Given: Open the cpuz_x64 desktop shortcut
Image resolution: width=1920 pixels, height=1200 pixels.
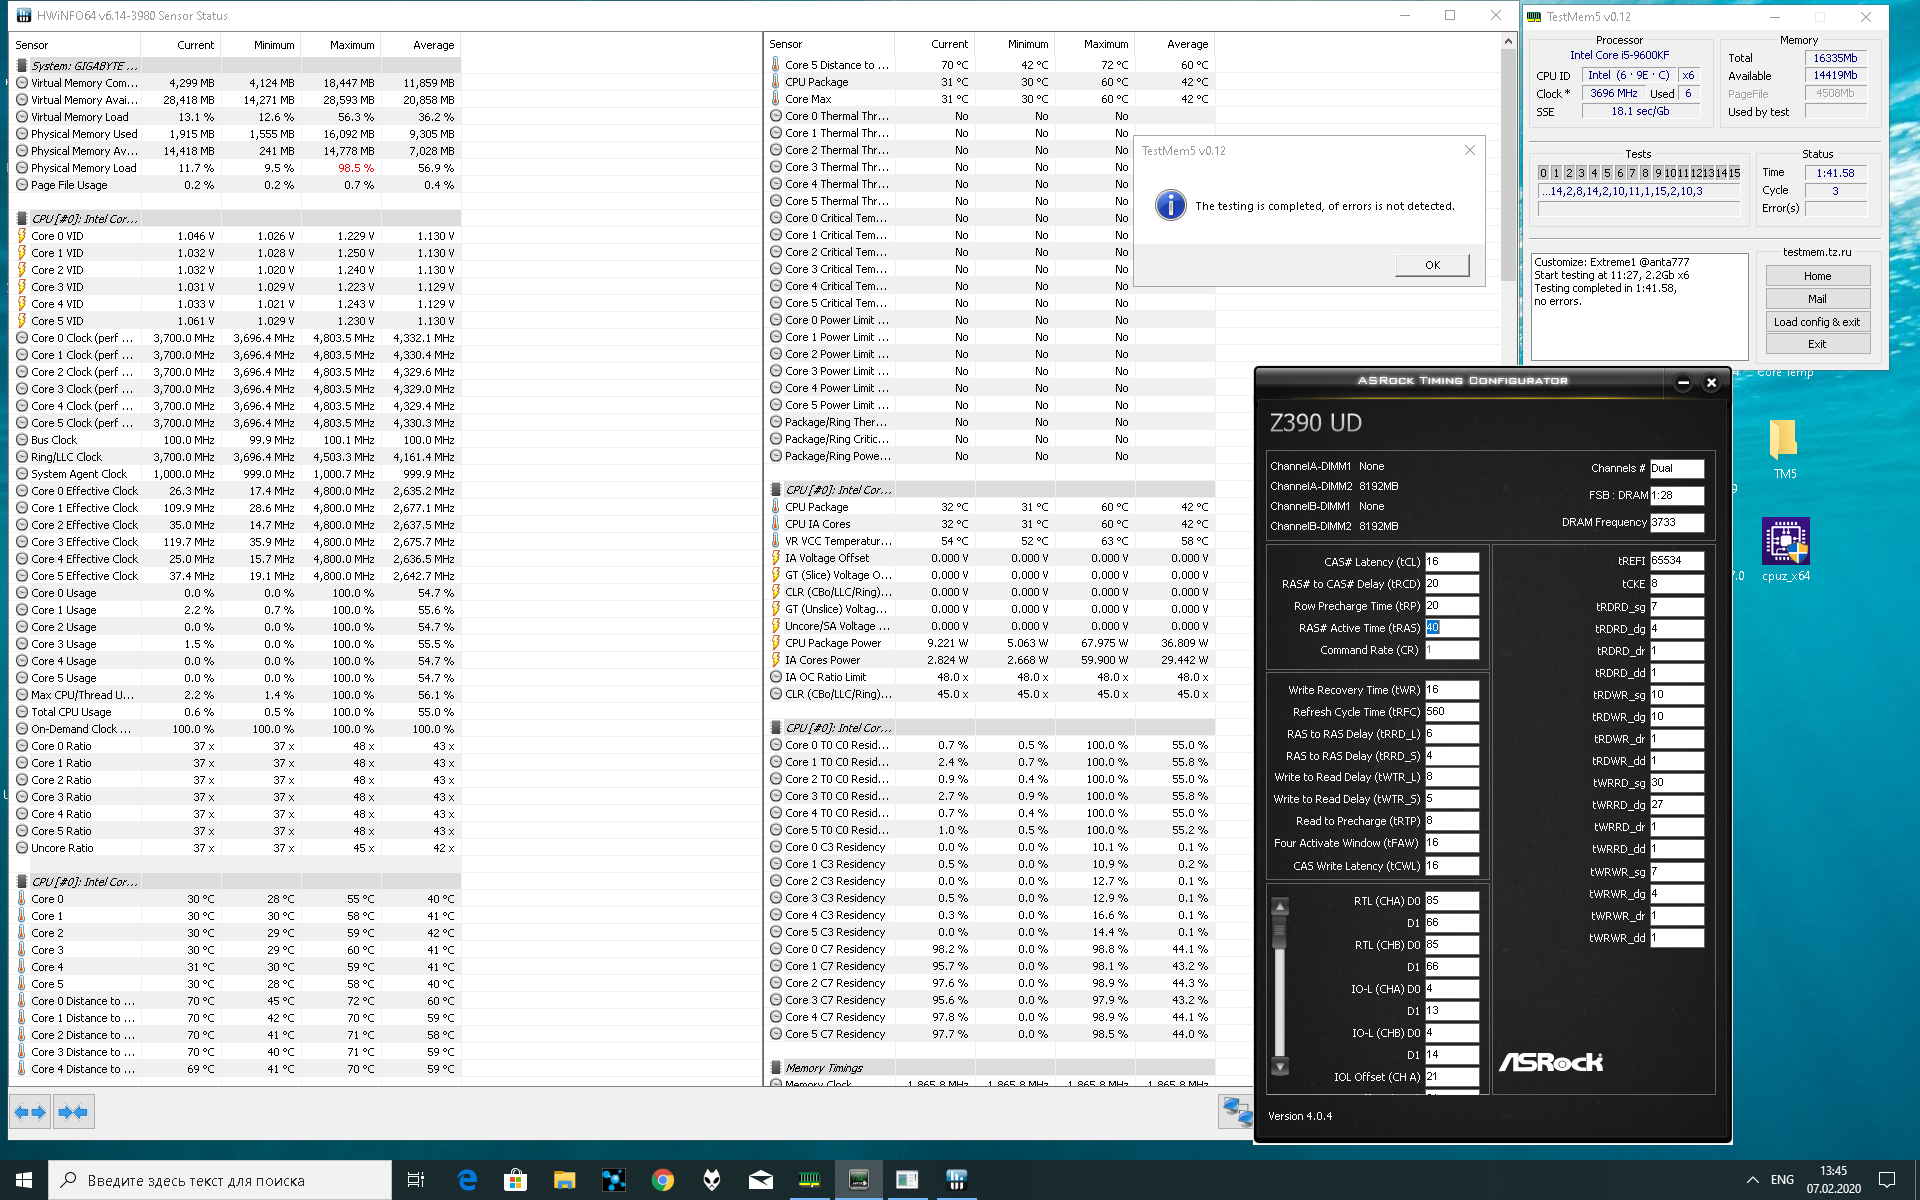Looking at the screenshot, I should click(1785, 543).
